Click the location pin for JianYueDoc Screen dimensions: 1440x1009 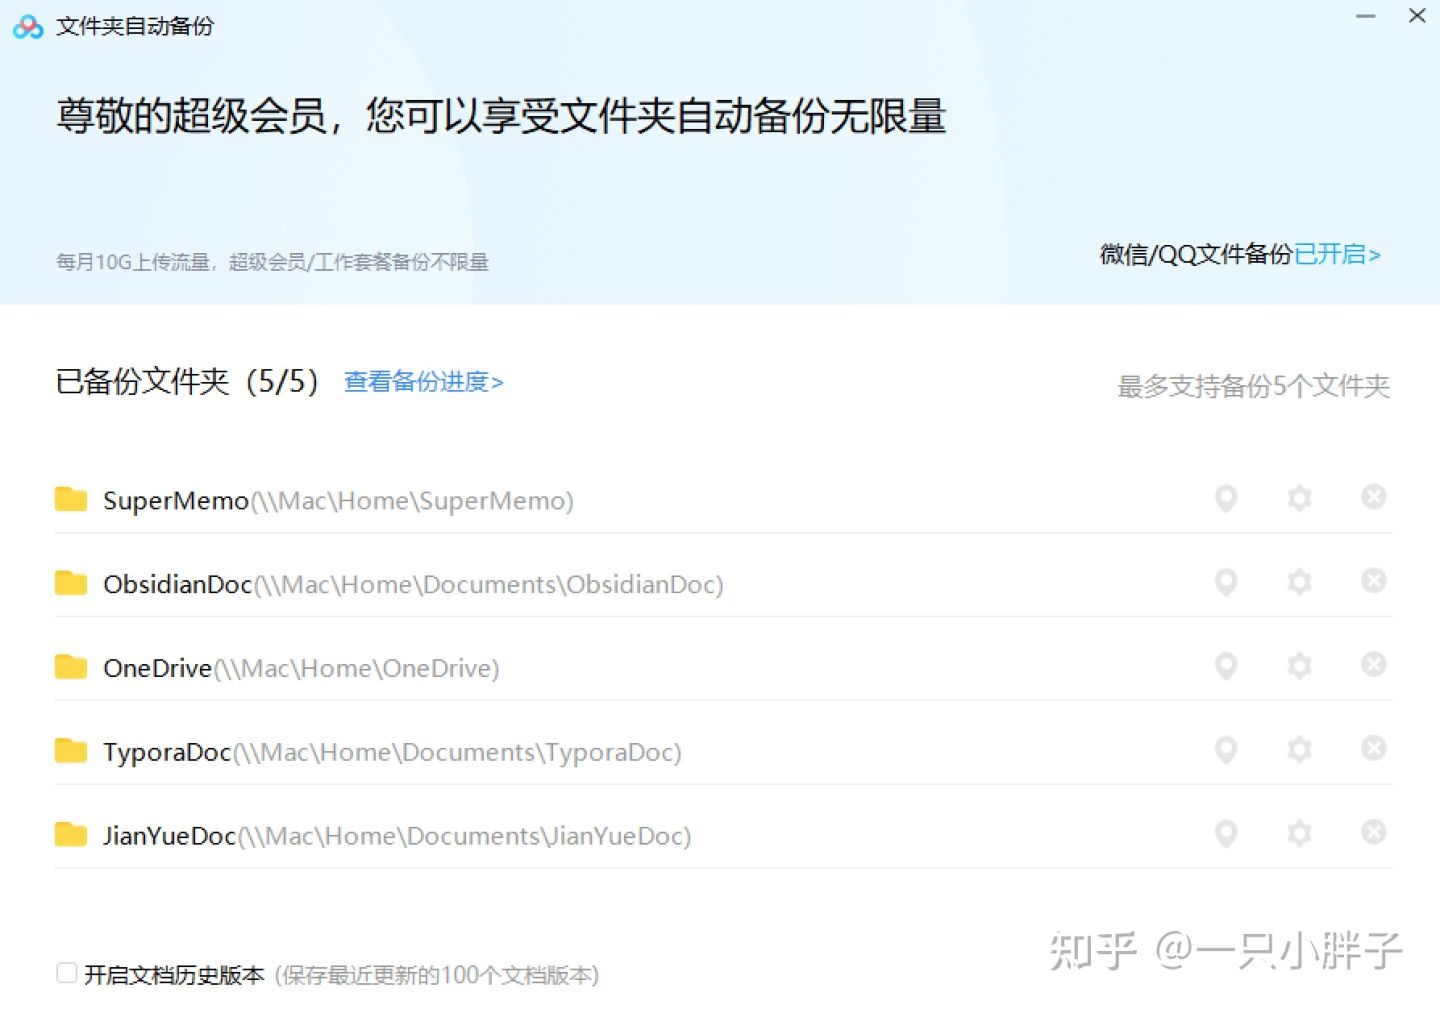(1225, 833)
